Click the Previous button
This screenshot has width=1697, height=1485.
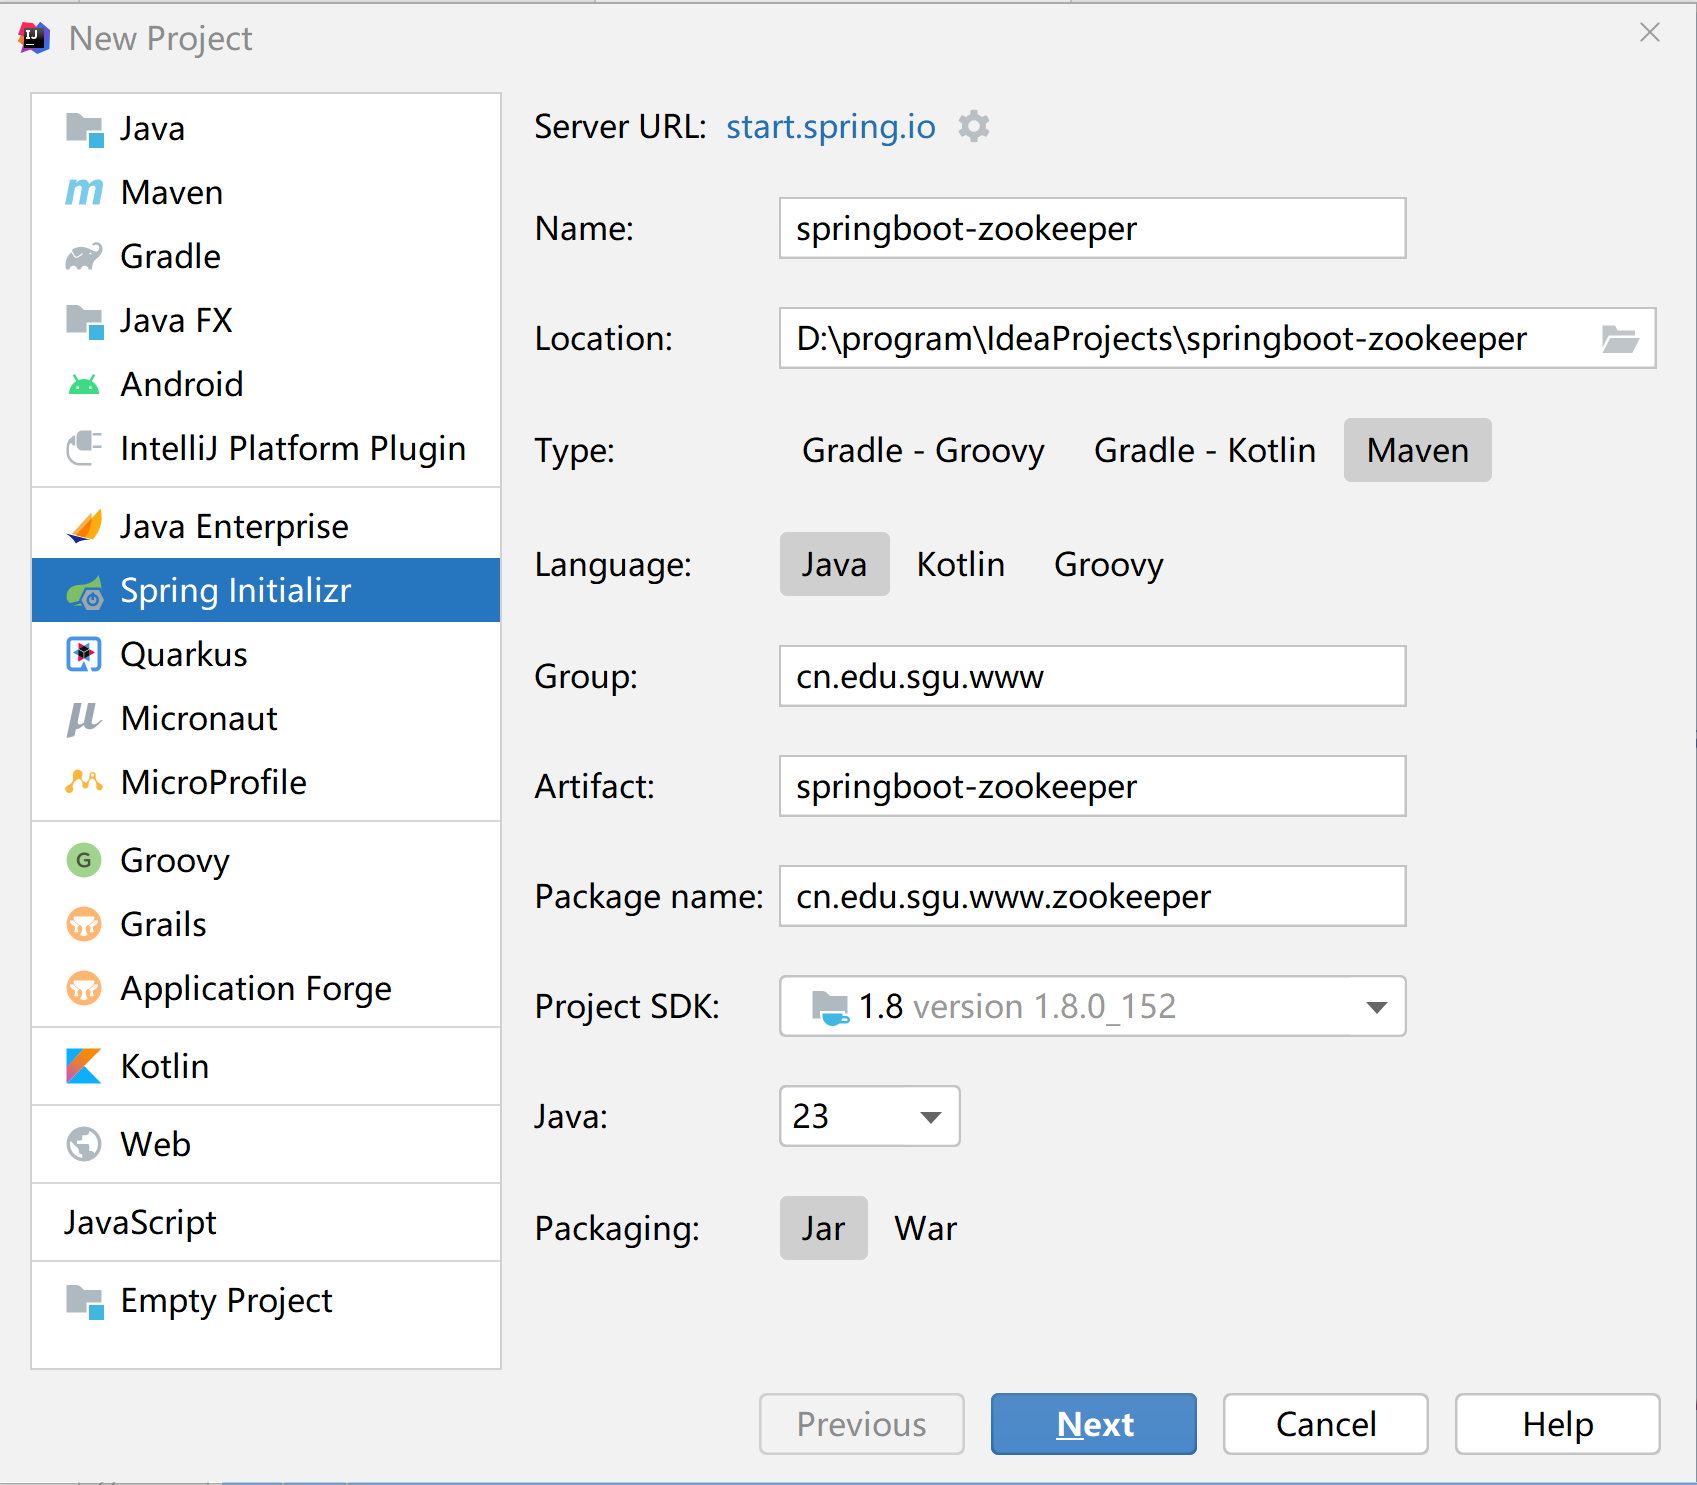[x=862, y=1424]
